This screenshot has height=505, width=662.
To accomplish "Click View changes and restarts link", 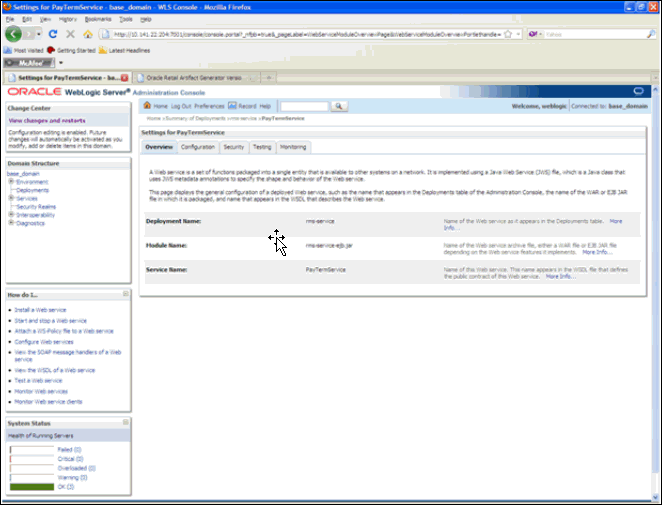I will tap(47, 121).
